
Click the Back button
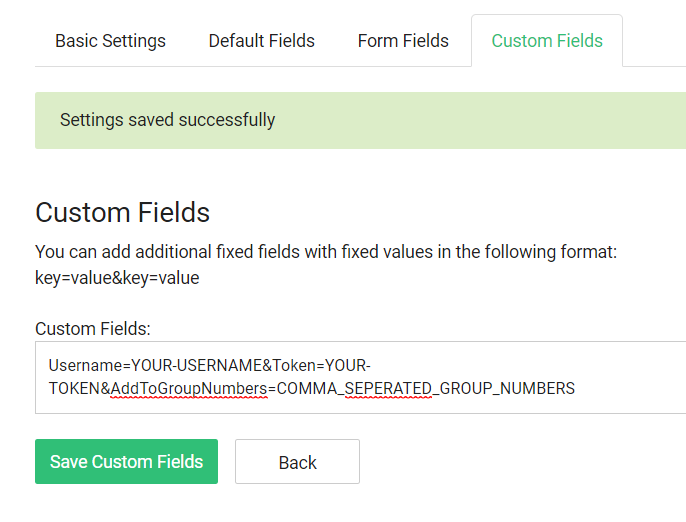298,462
